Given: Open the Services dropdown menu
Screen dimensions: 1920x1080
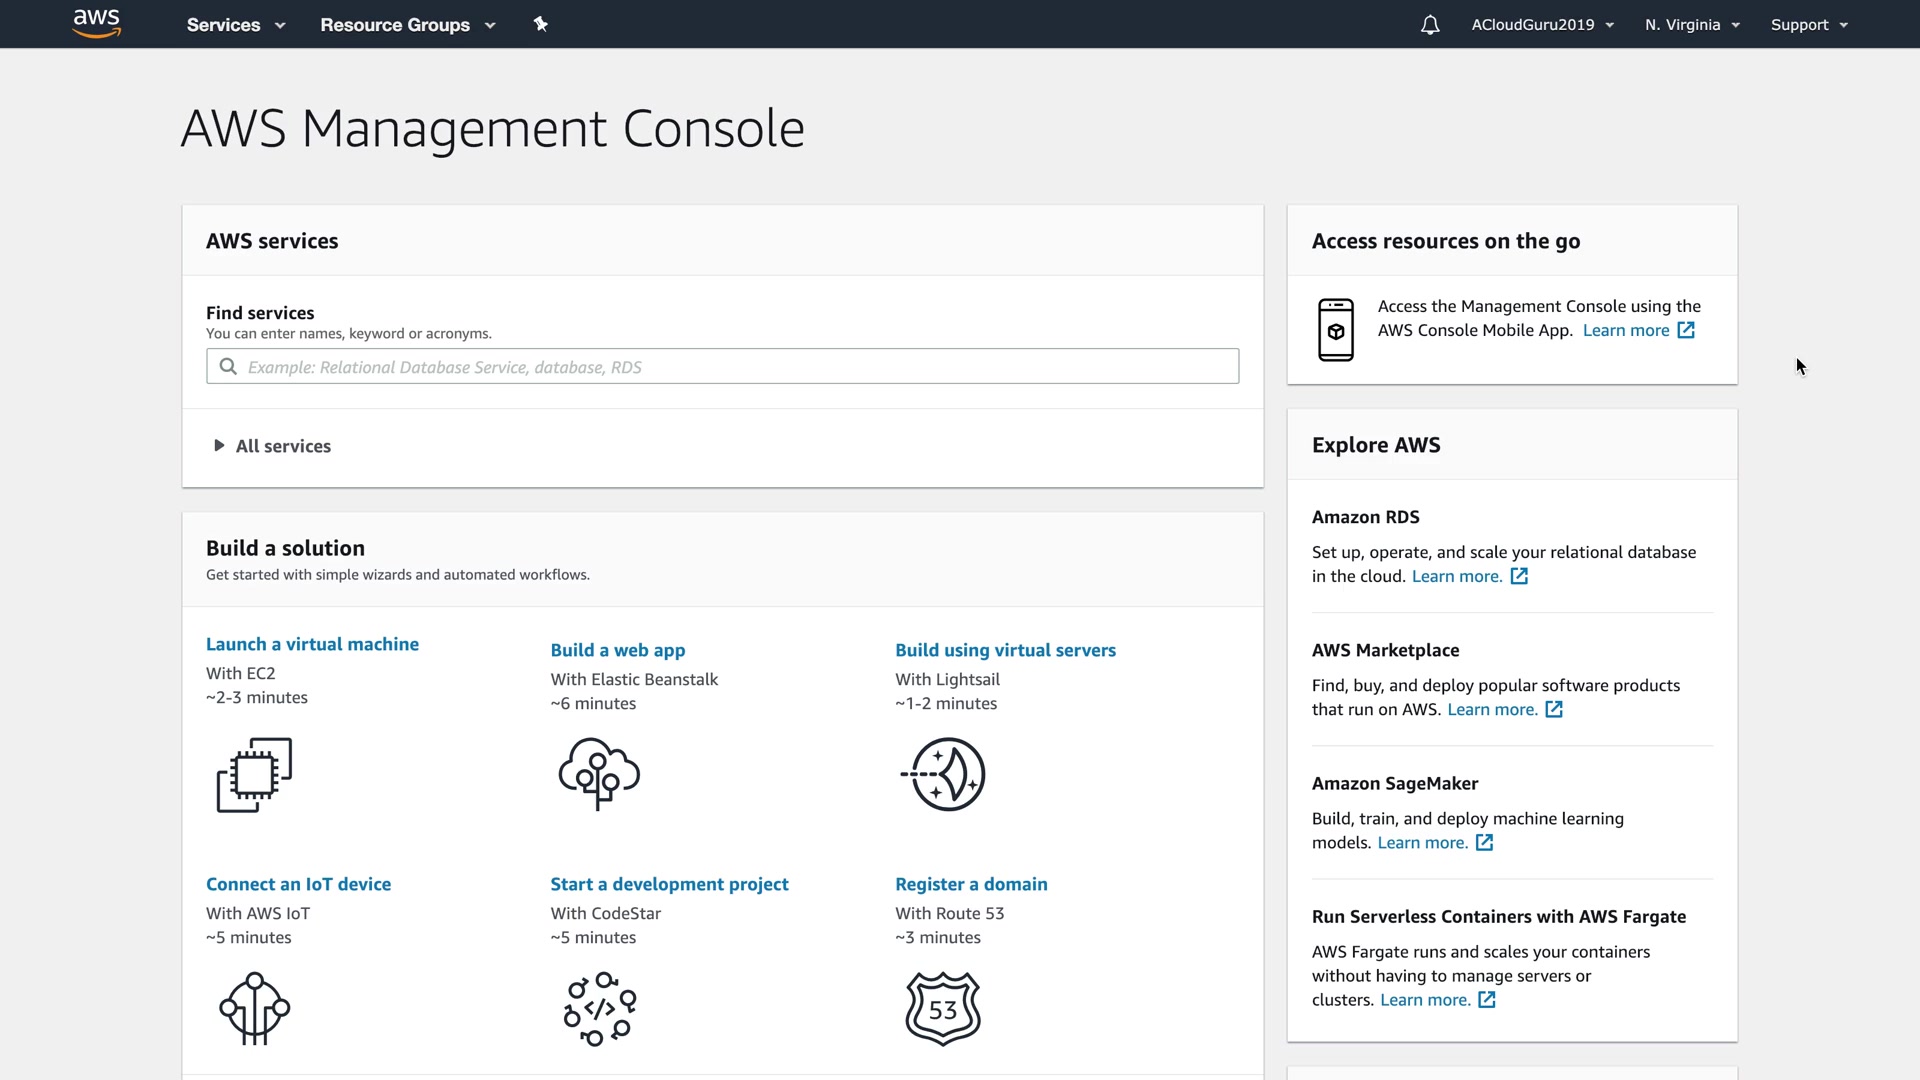Looking at the screenshot, I should pyautogui.click(x=236, y=25).
